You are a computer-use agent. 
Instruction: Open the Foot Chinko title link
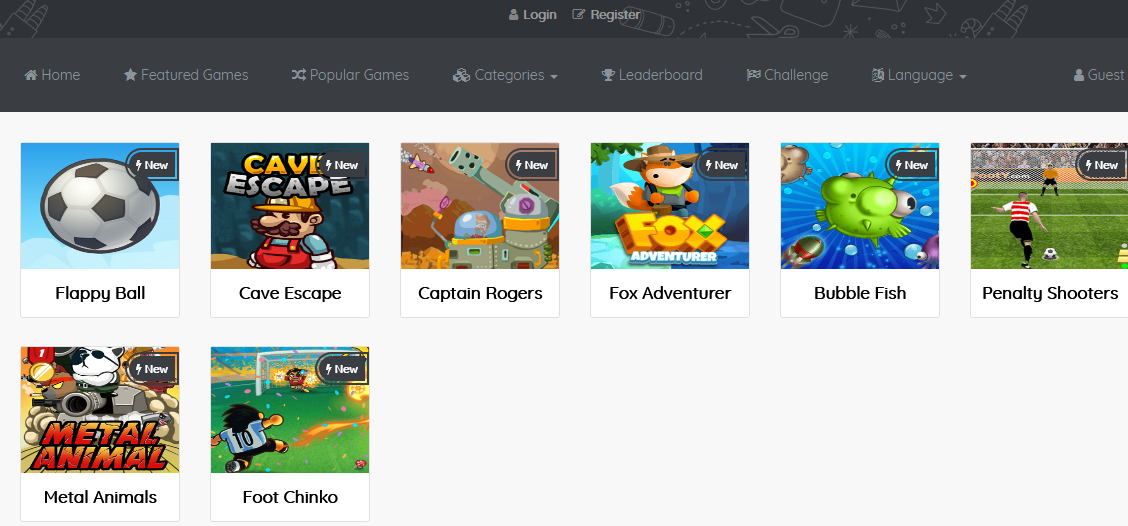click(x=290, y=497)
